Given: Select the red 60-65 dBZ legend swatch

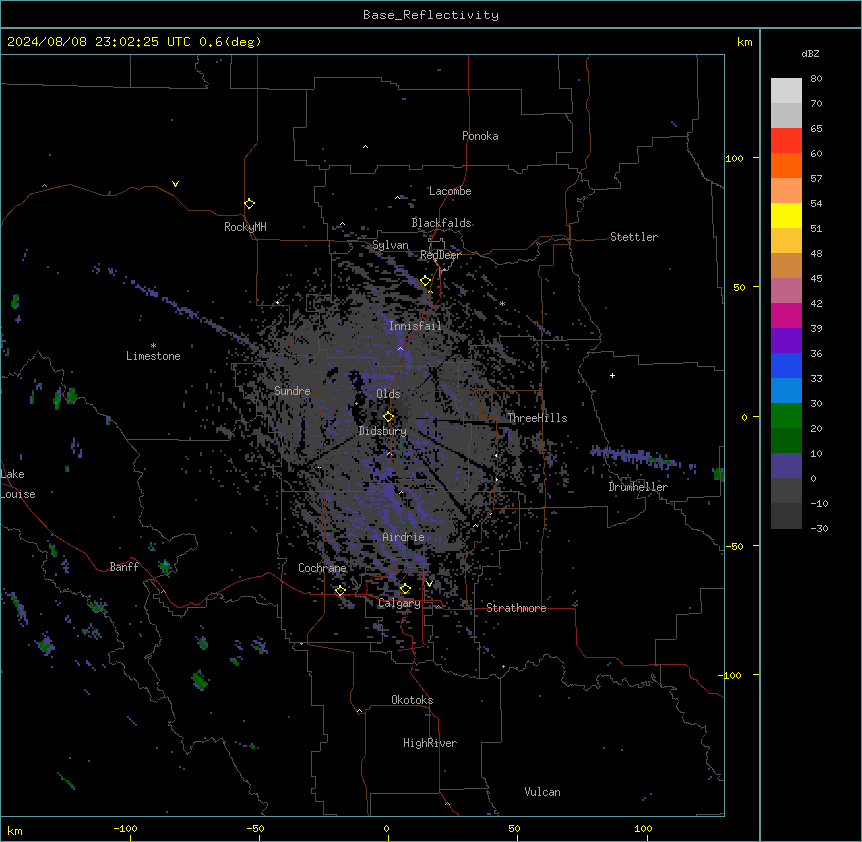Looking at the screenshot, I should pyautogui.click(x=786, y=140).
